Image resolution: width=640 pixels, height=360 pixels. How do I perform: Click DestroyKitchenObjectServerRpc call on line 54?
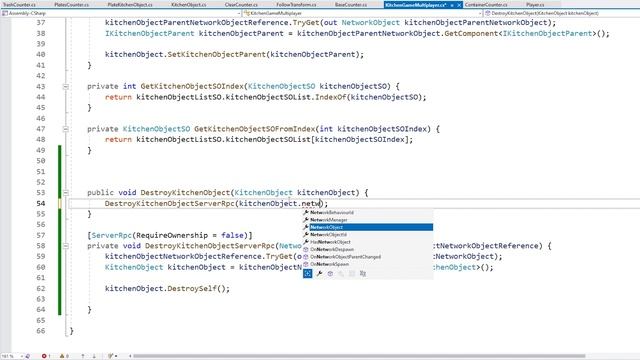(x=169, y=203)
